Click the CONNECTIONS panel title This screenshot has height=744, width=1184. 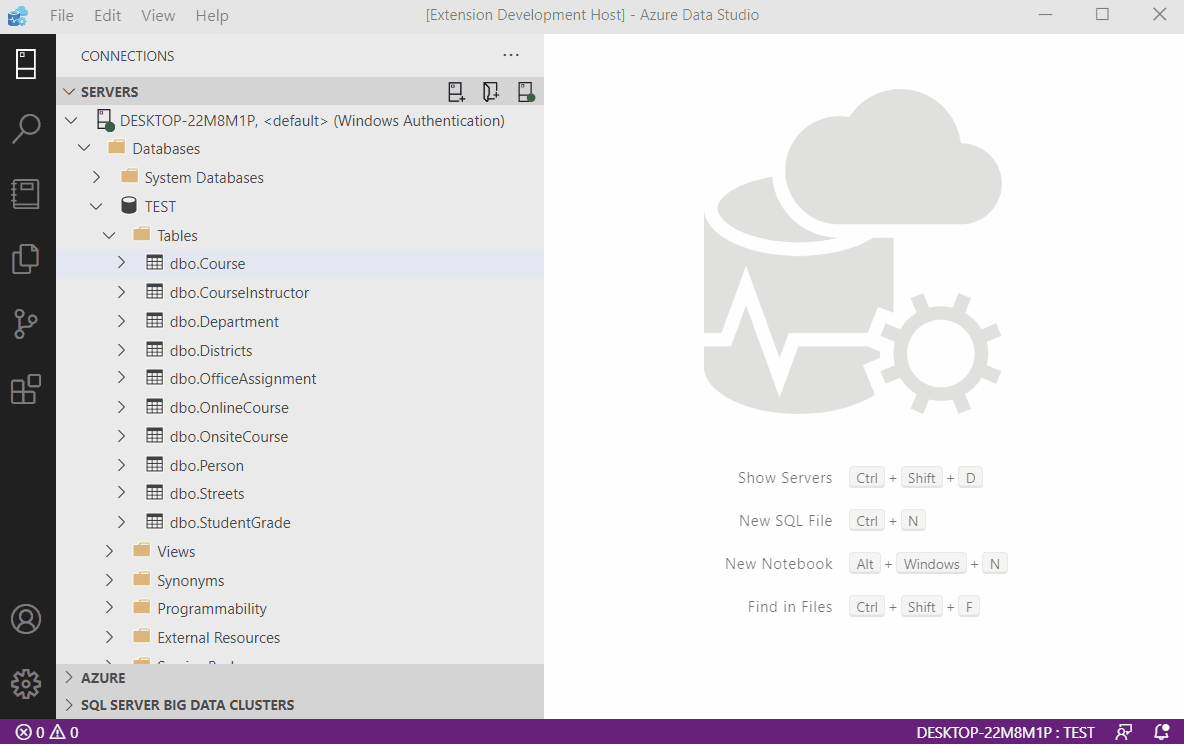point(128,56)
